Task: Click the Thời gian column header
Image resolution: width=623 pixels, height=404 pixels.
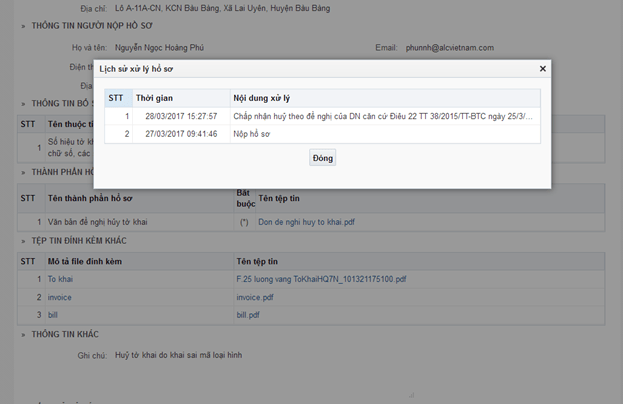Action: [155, 98]
